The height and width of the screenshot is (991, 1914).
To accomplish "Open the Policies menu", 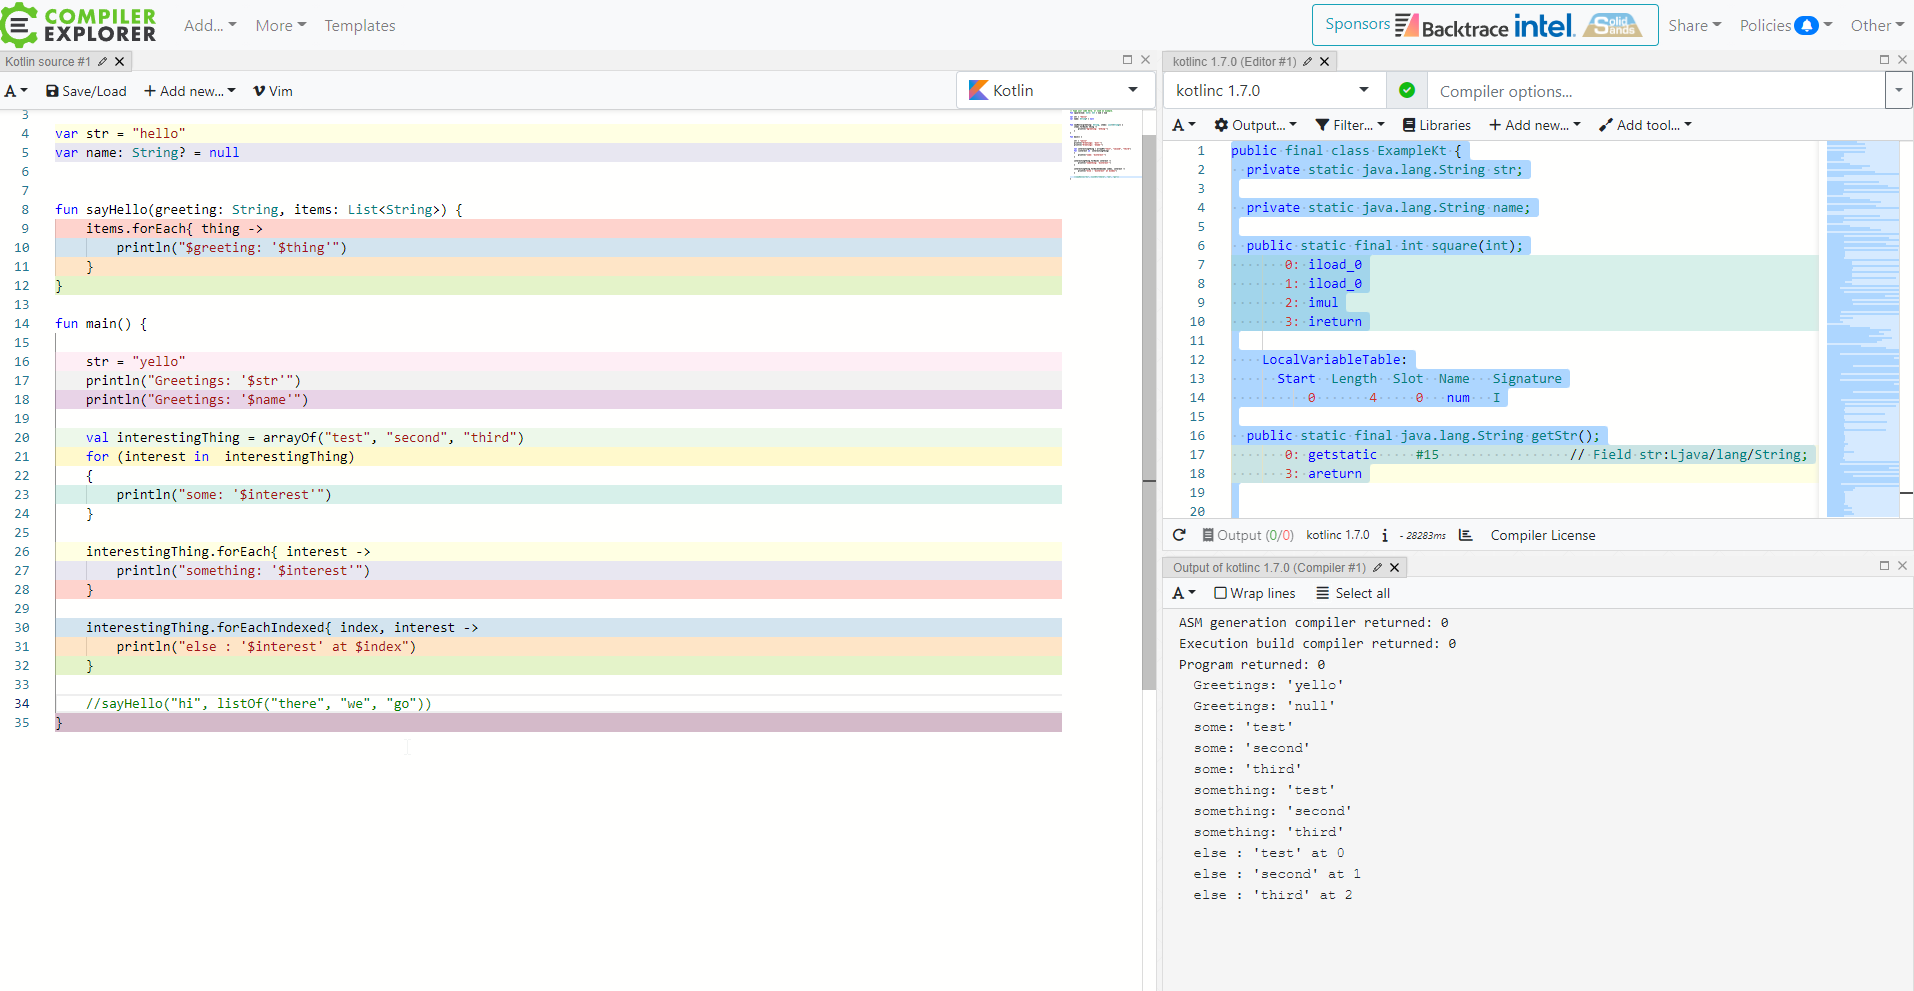I will [x=1785, y=26].
